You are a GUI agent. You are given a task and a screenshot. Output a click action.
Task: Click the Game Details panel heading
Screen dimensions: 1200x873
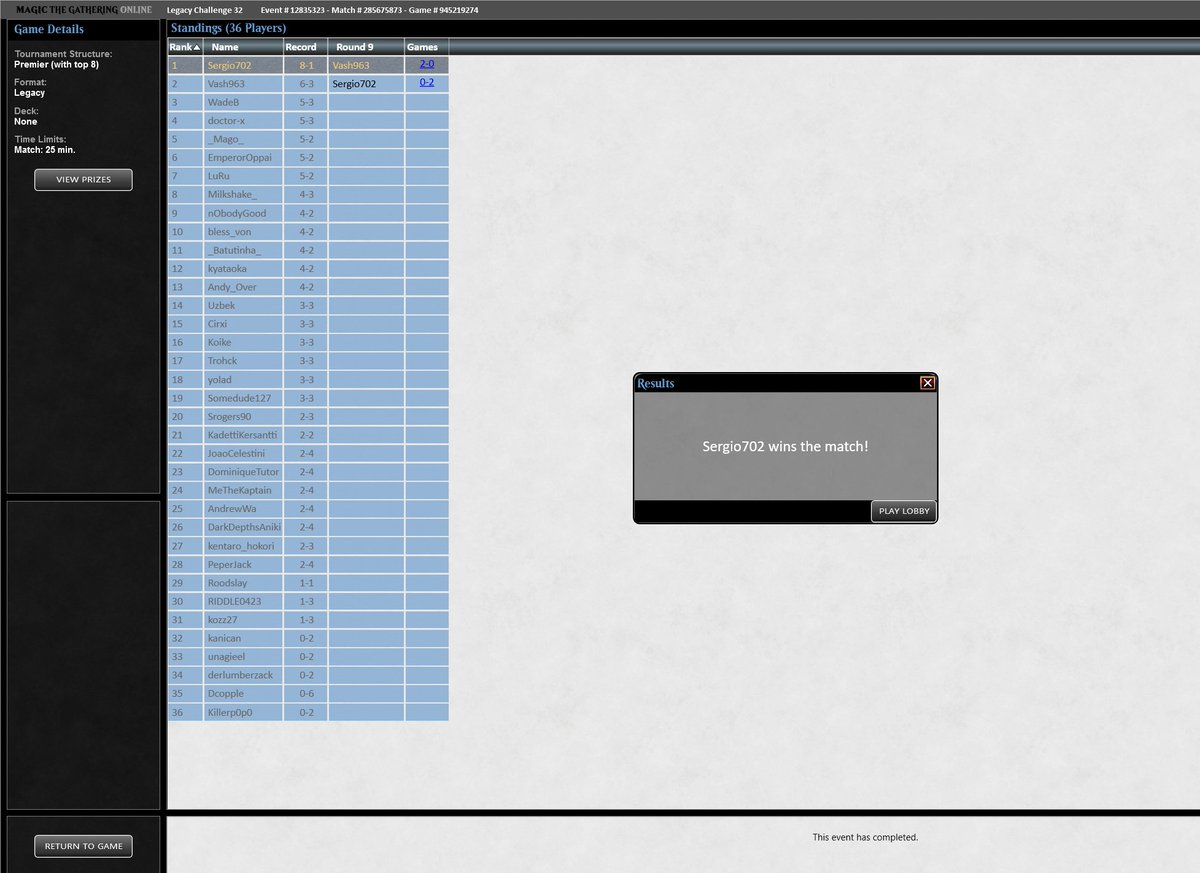point(49,29)
